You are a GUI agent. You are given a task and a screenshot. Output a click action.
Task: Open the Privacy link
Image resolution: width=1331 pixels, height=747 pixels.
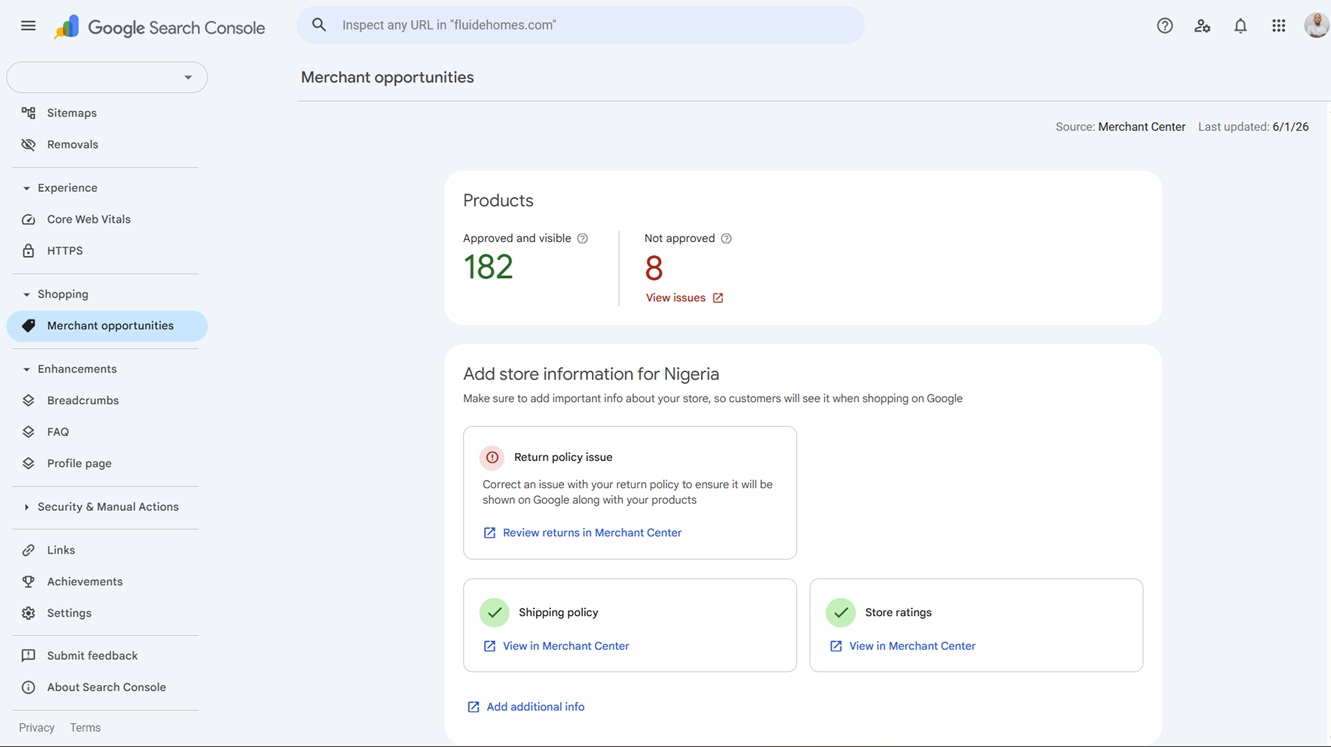(x=37, y=728)
